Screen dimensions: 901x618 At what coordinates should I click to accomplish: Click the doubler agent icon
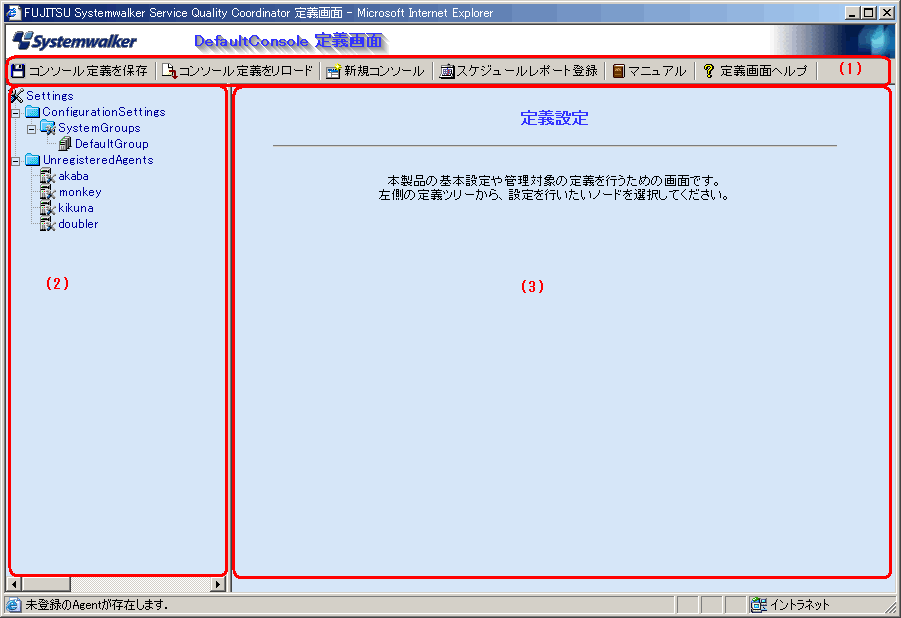click(x=48, y=224)
